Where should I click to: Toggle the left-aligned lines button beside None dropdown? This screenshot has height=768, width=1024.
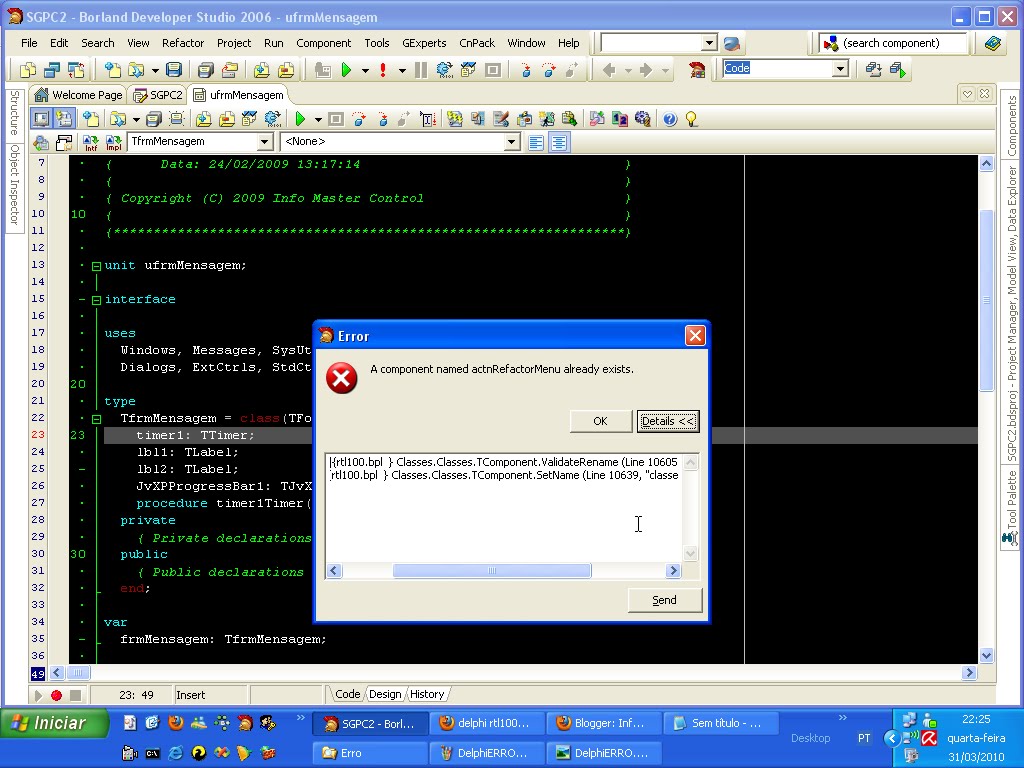click(x=536, y=142)
